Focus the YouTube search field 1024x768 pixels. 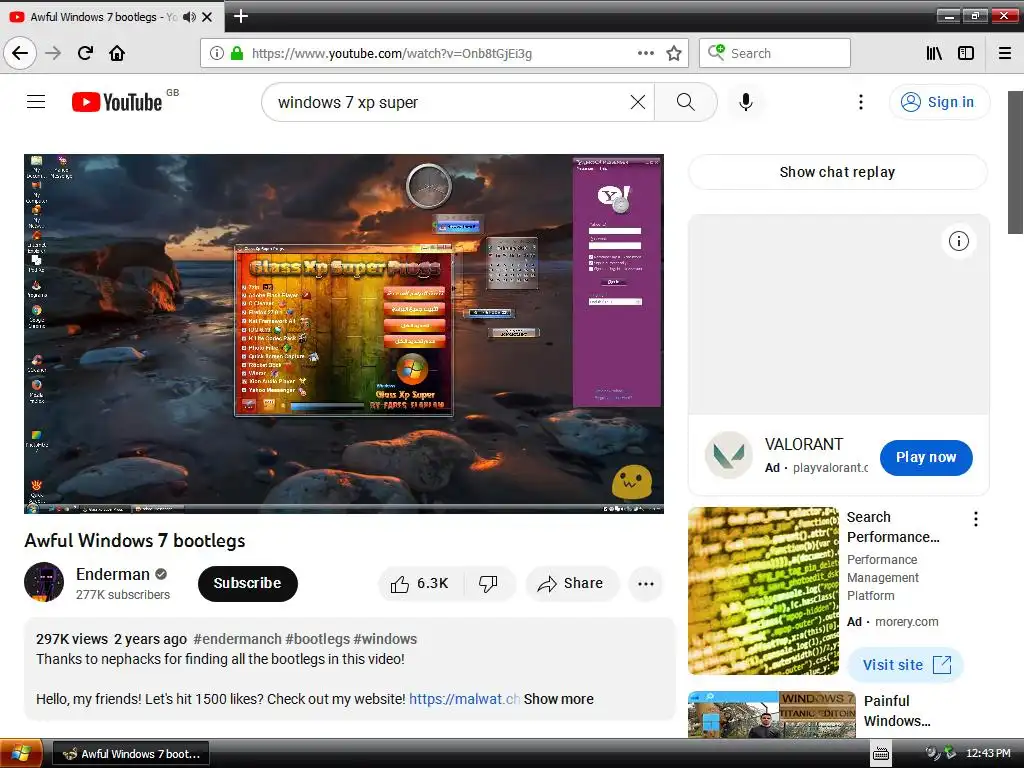coord(451,102)
